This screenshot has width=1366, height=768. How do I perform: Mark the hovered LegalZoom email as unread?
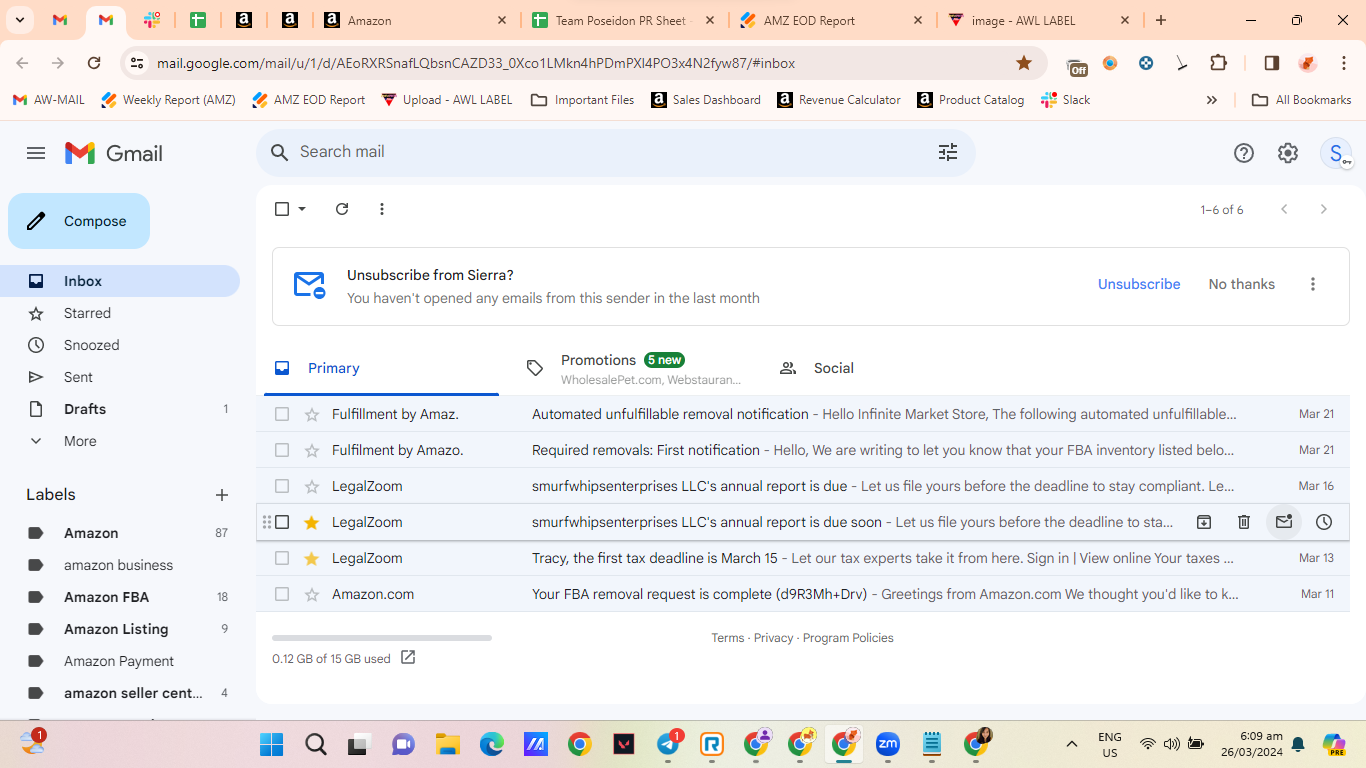pyautogui.click(x=1284, y=522)
